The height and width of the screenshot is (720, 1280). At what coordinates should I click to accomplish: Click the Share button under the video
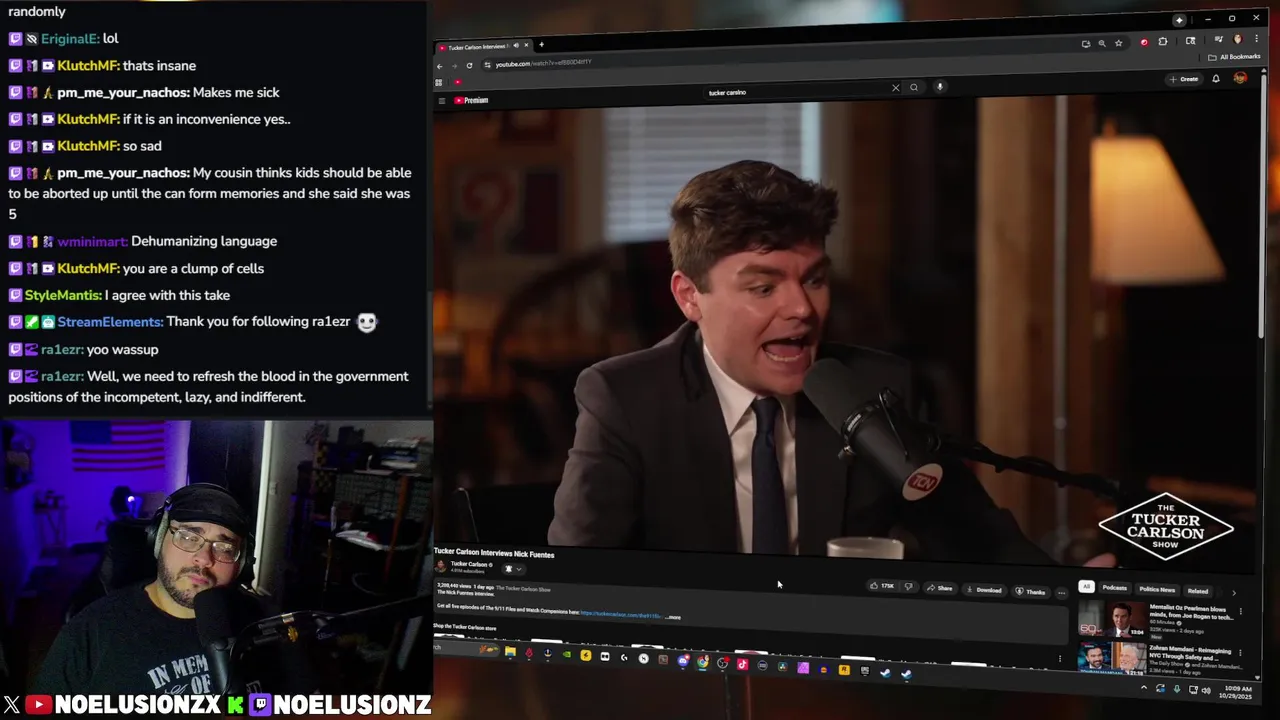click(x=941, y=588)
